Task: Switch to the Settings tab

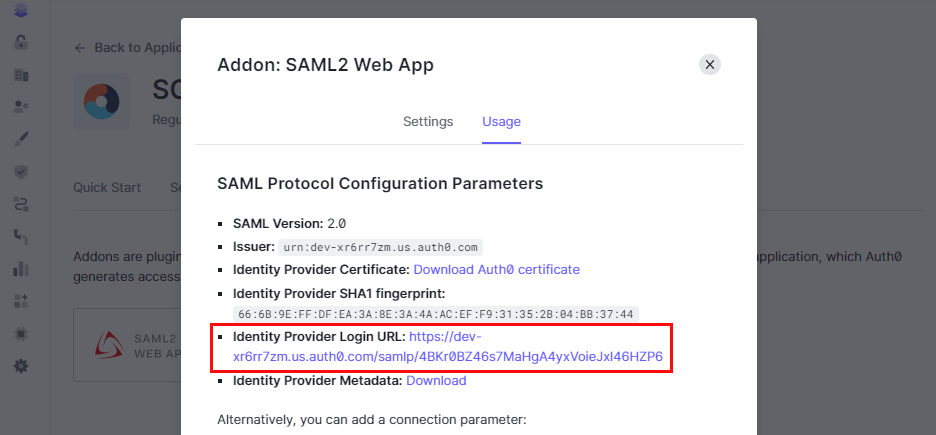Action: point(428,122)
